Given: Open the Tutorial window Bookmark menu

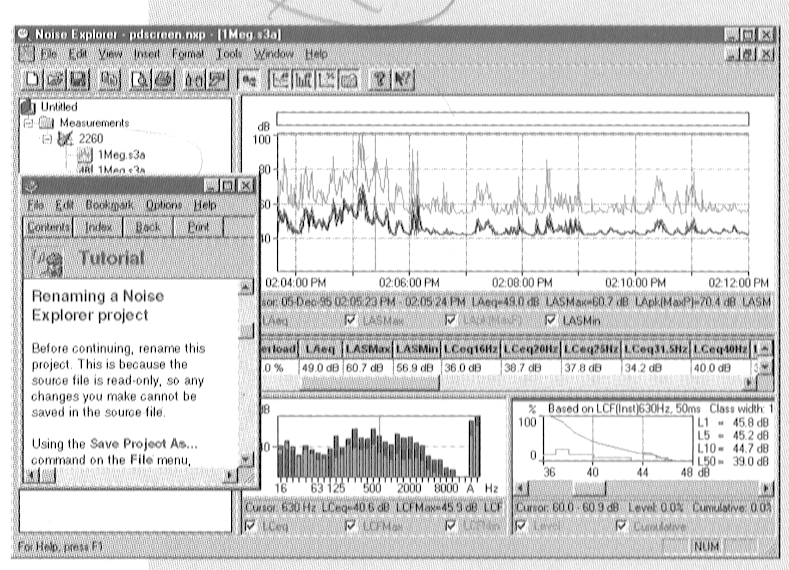Looking at the screenshot, I should 109,205.
